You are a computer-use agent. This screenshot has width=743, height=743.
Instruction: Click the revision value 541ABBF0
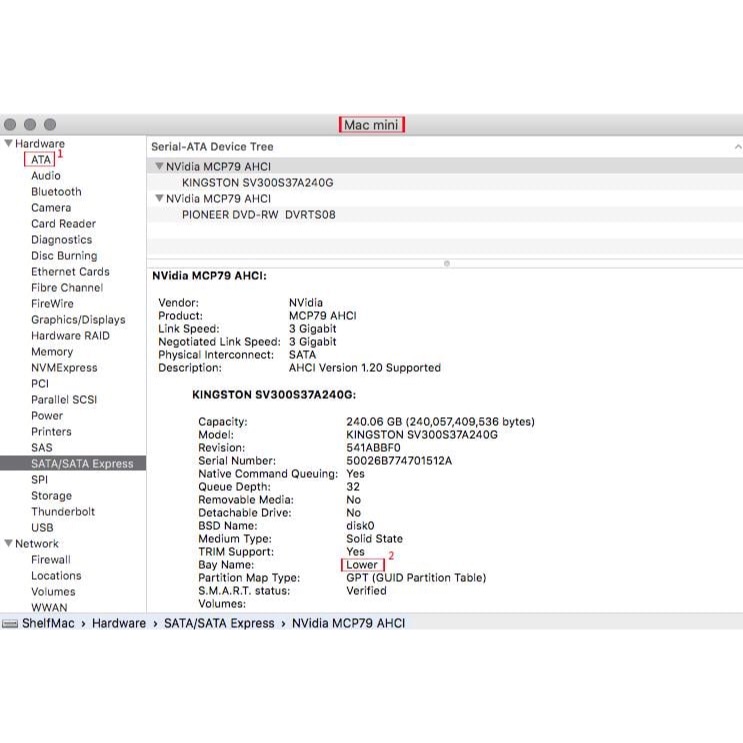(x=373, y=448)
